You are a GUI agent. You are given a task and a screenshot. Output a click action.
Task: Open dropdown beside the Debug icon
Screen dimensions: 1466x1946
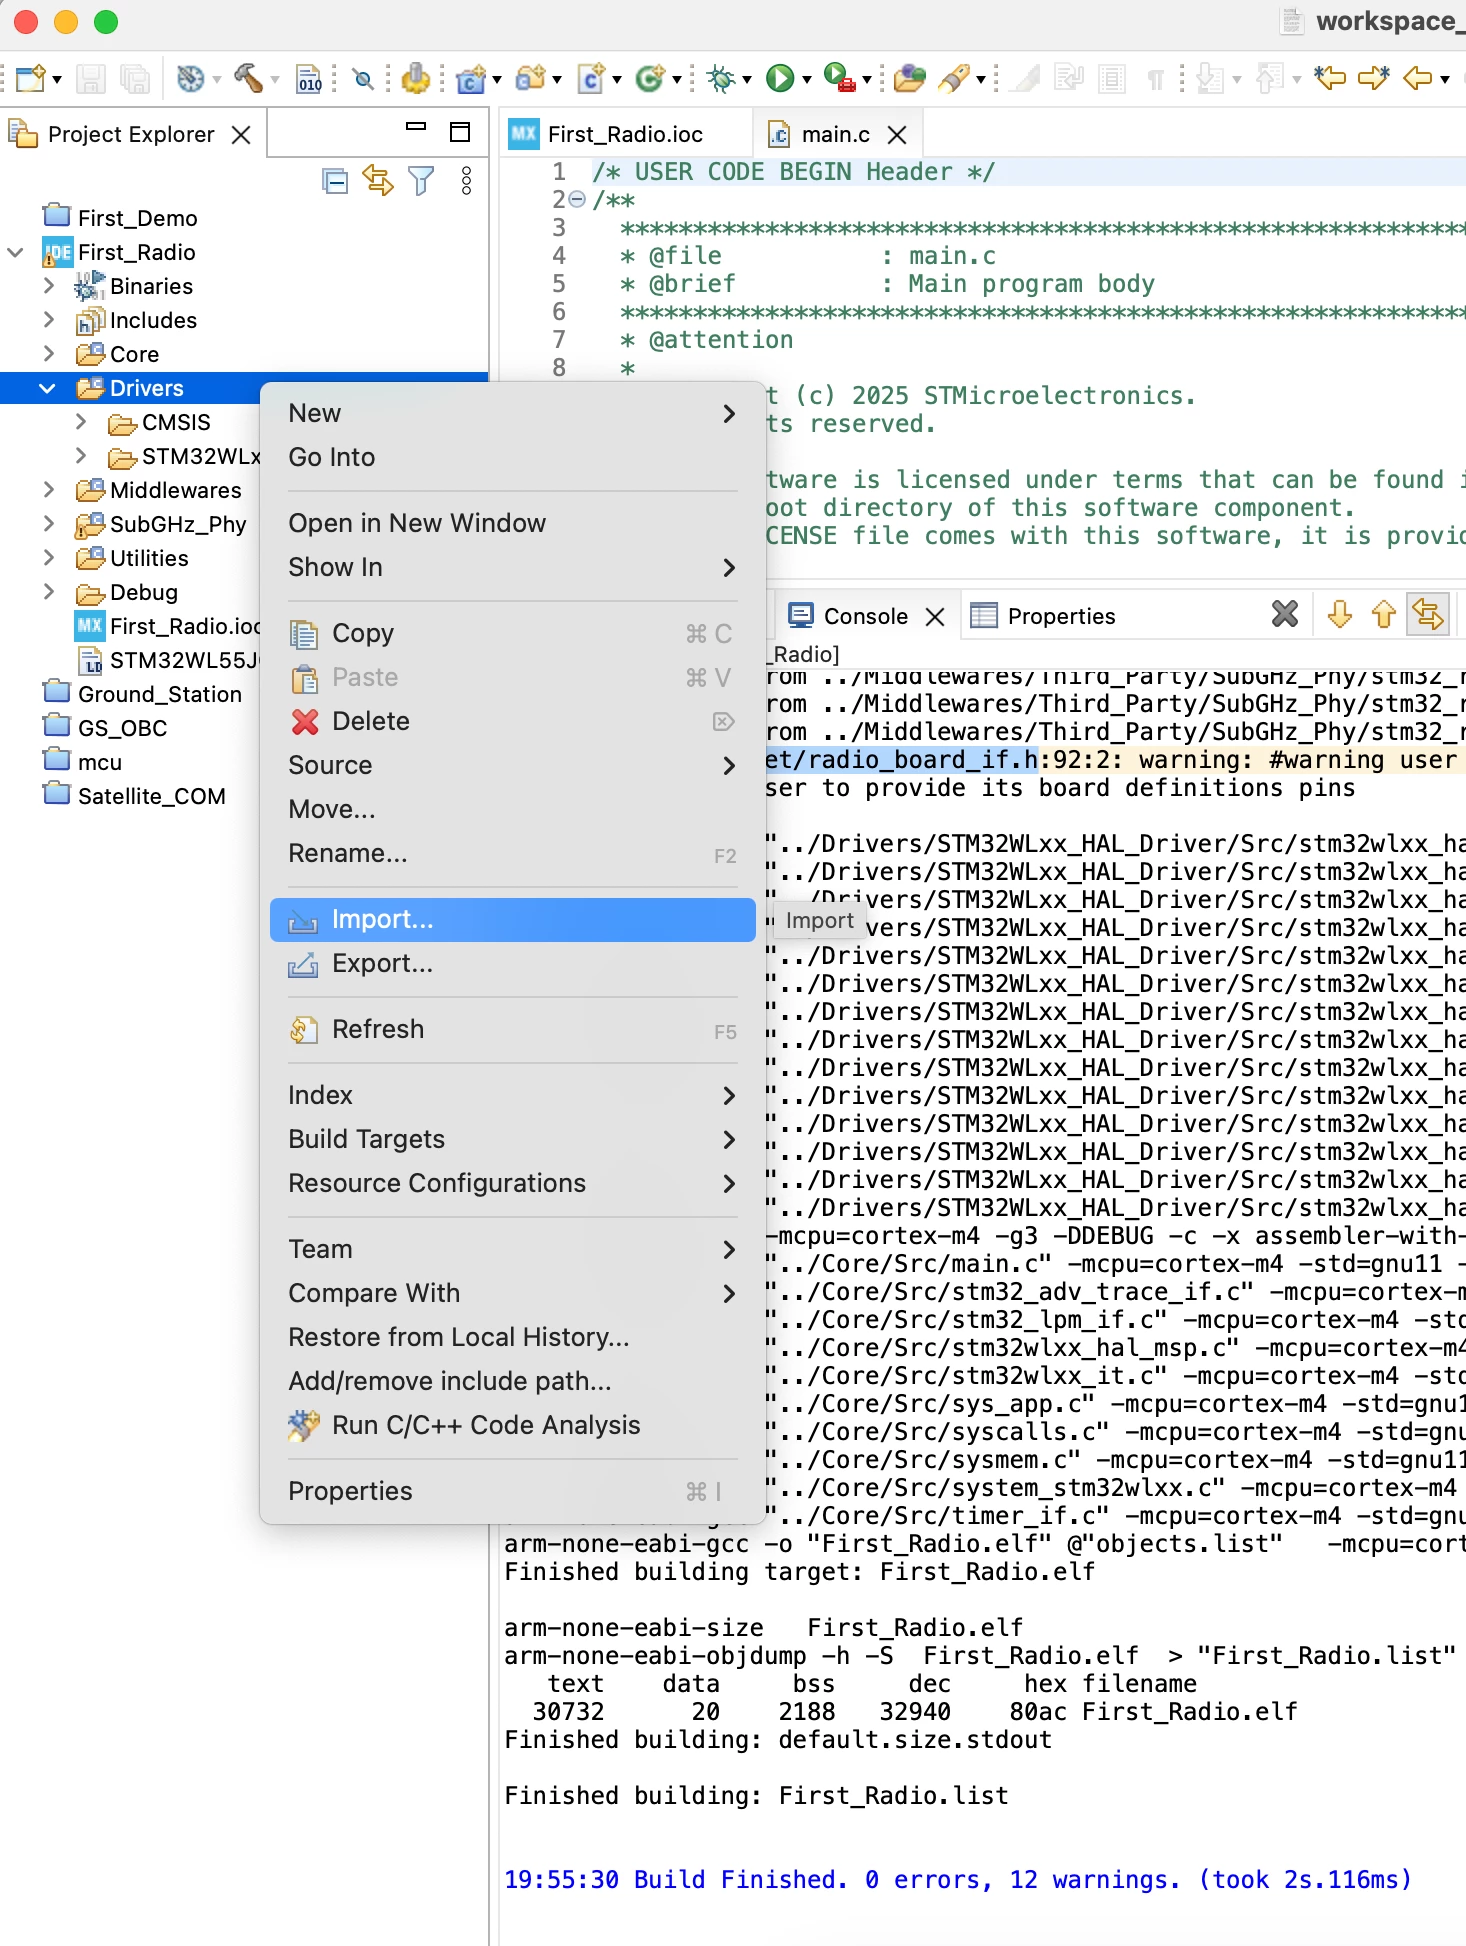pyautogui.click(x=747, y=79)
